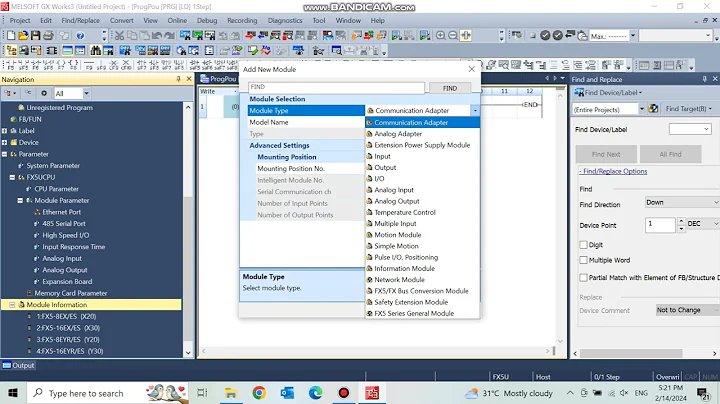
Task: Click the Open project folder icon
Action: click(x=23, y=35)
